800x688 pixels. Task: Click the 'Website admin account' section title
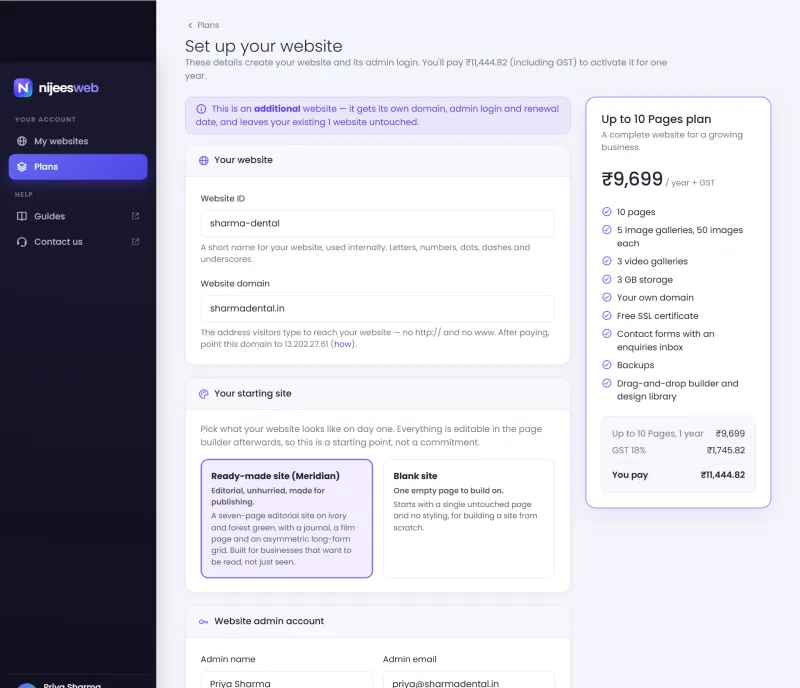pos(269,621)
